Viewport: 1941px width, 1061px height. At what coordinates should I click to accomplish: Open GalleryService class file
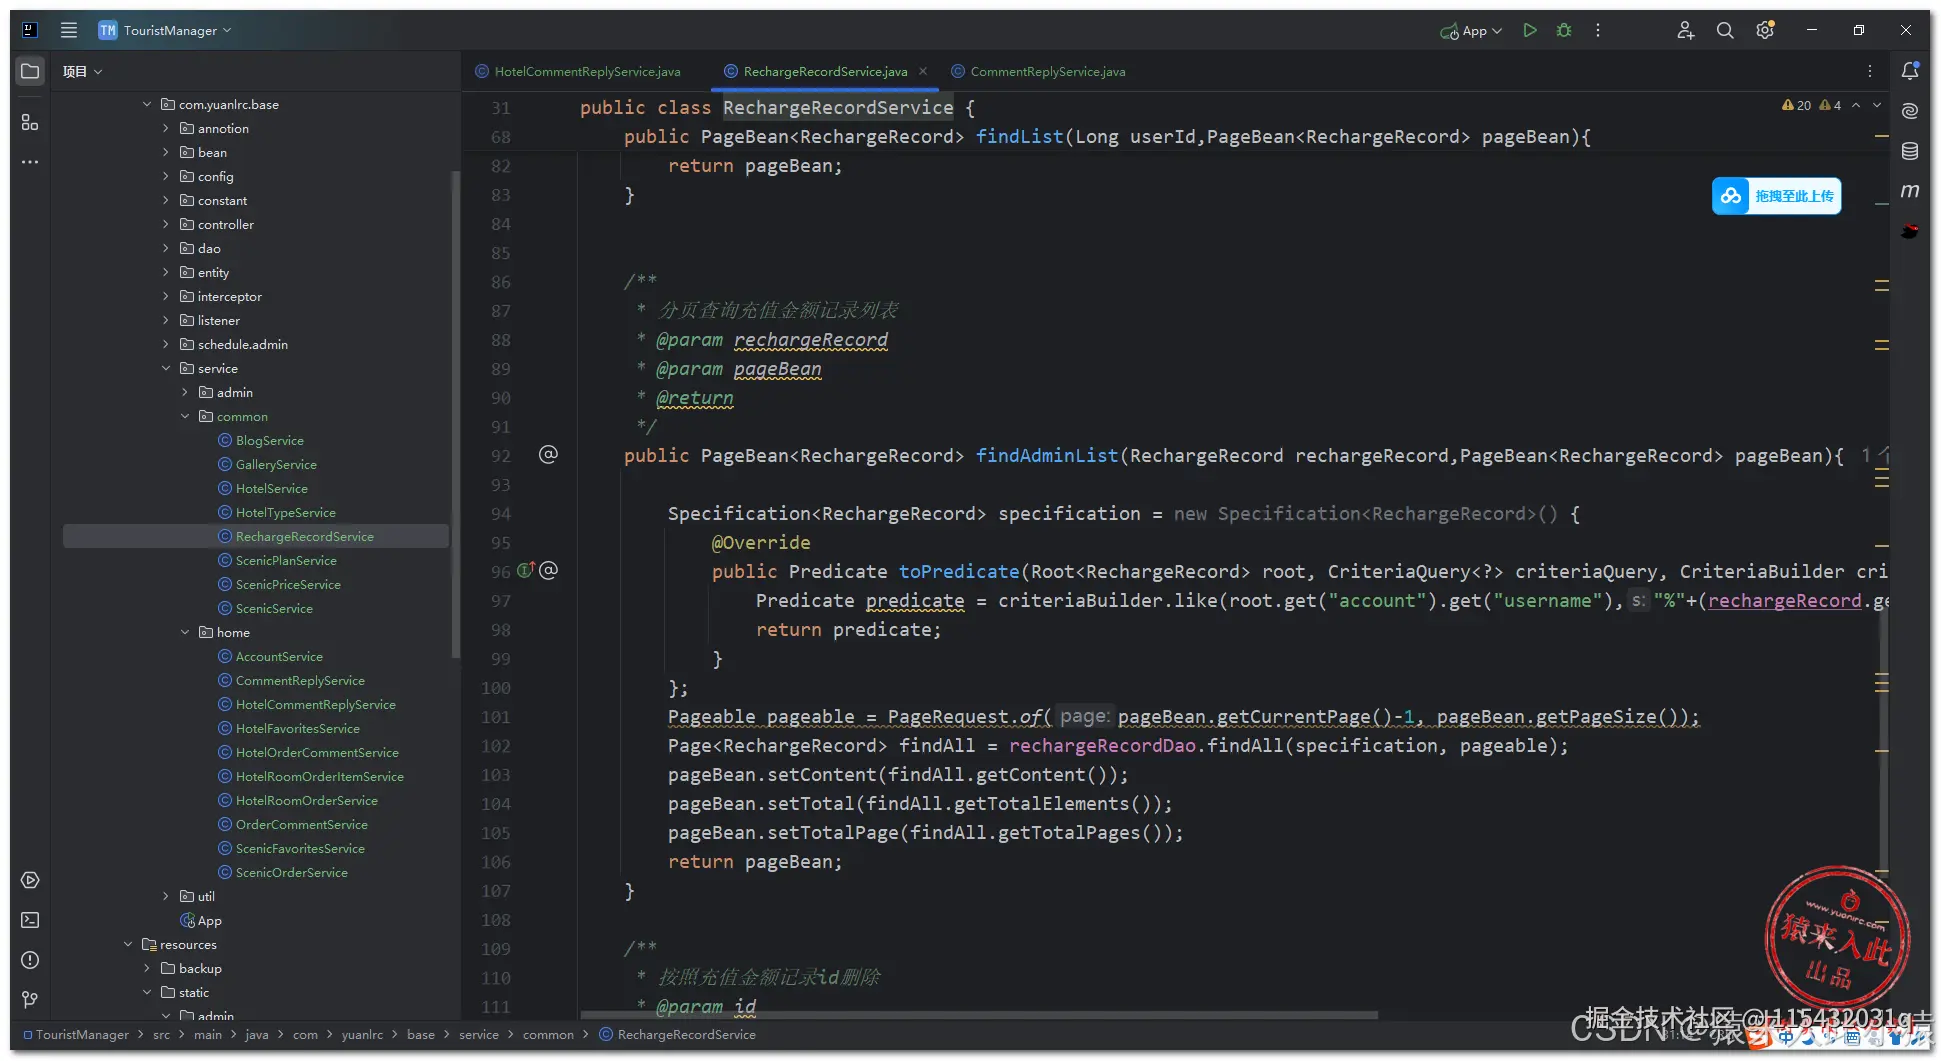276,464
